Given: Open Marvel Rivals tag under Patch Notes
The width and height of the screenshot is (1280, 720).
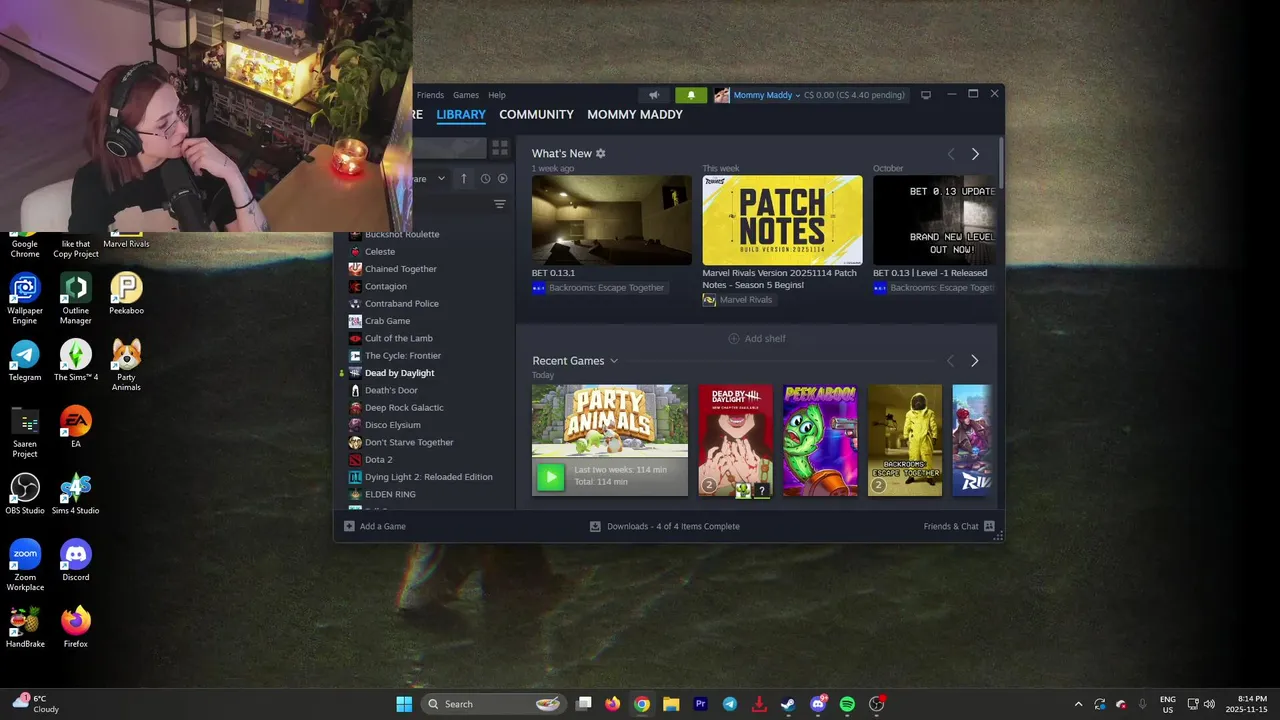Looking at the screenshot, I should coord(738,300).
